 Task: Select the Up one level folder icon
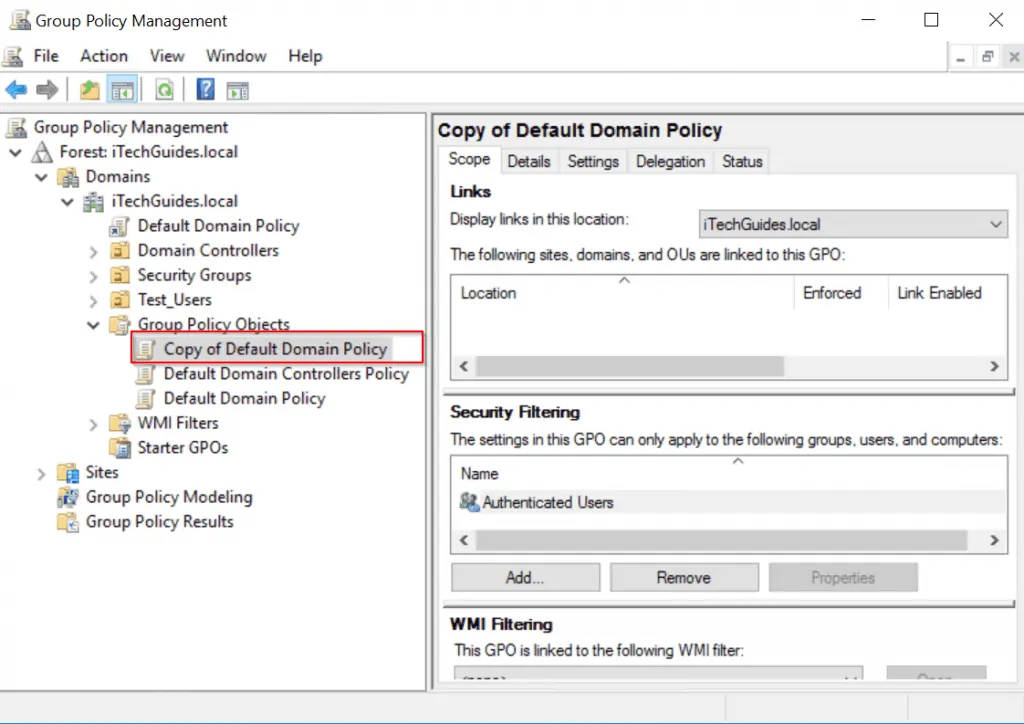pos(88,89)
